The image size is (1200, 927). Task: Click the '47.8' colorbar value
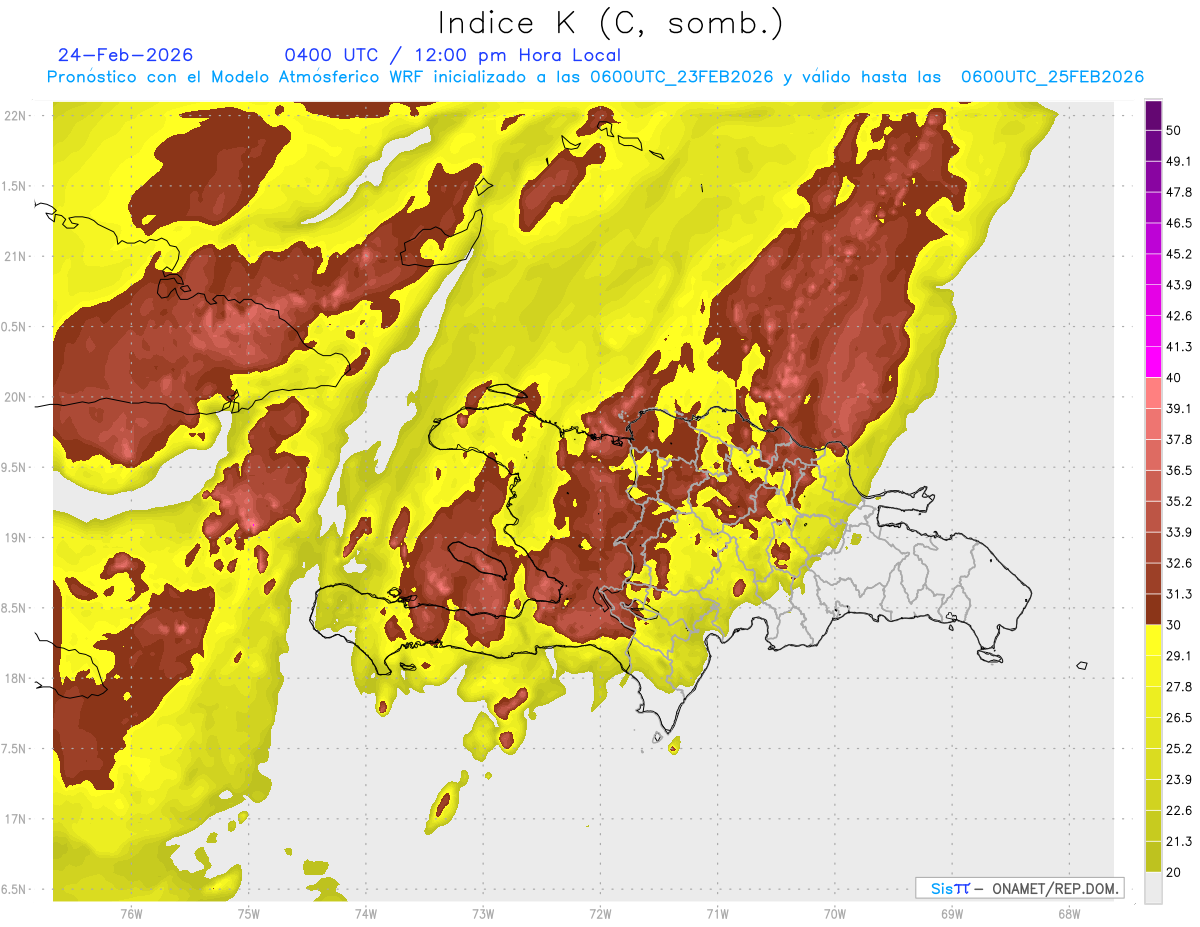point(1179,192)
